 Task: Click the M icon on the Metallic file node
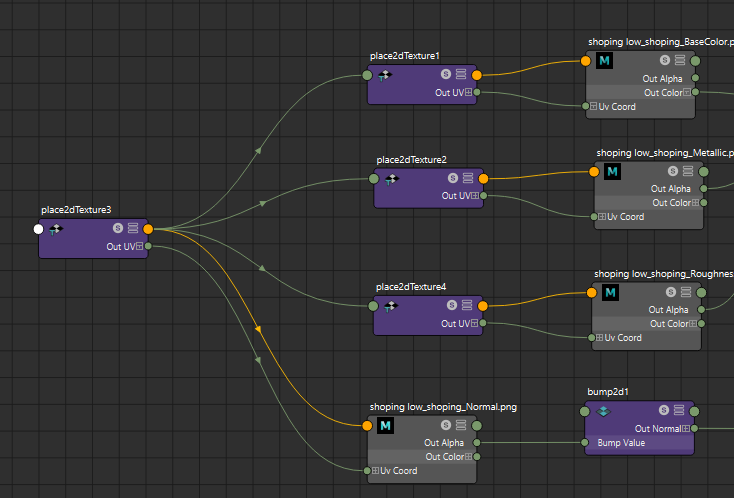(x=612, y=171)
